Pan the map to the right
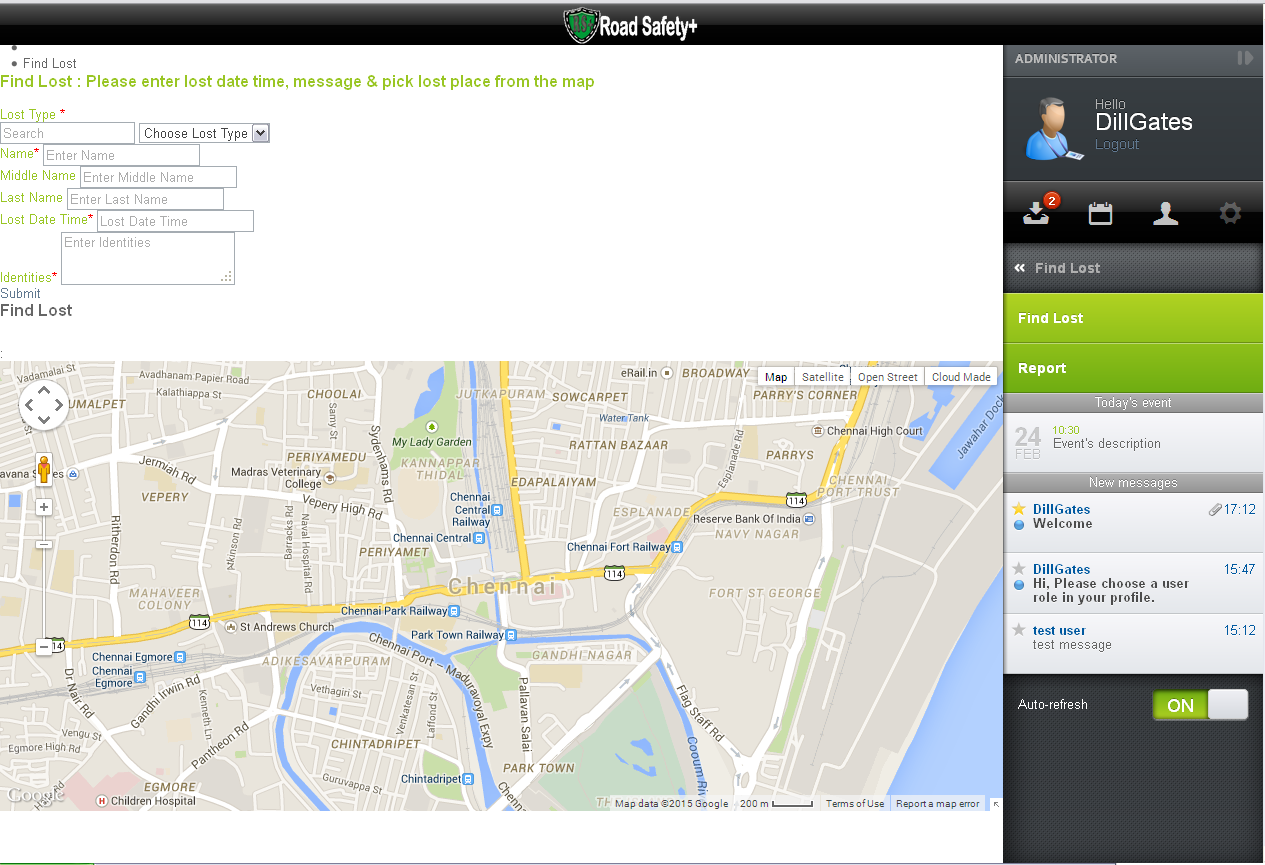Image resolution: width=1265 pixels, height=865 pixels. tap(59, 406)
